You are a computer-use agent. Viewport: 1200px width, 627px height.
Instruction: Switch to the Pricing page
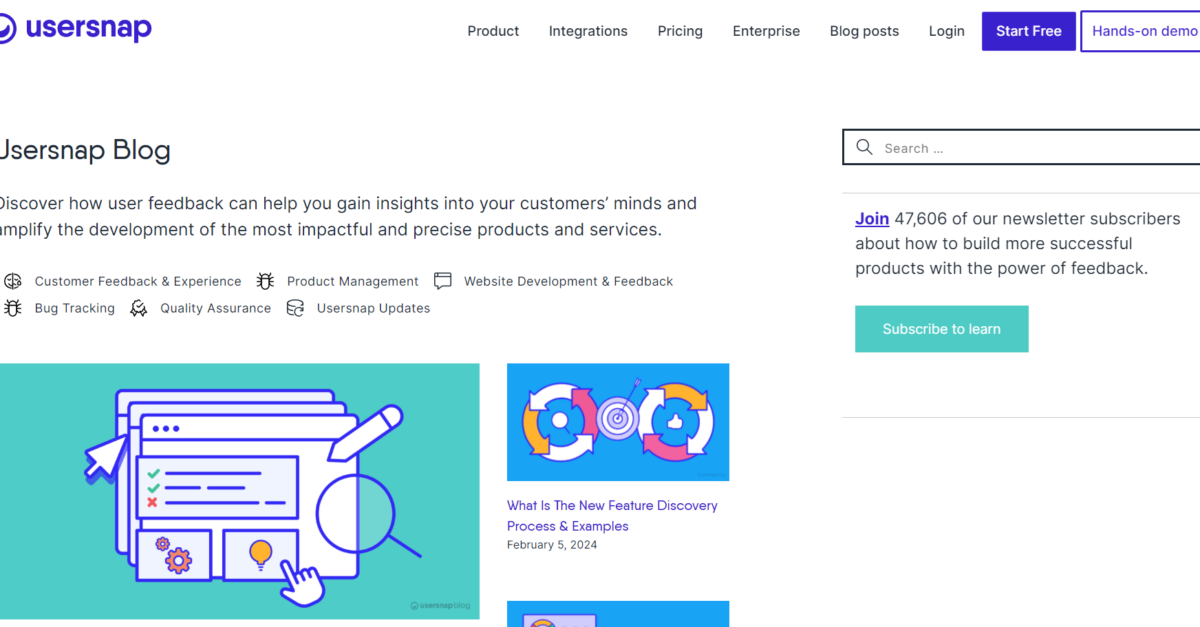pyautogui.click(x=680, y=31)
